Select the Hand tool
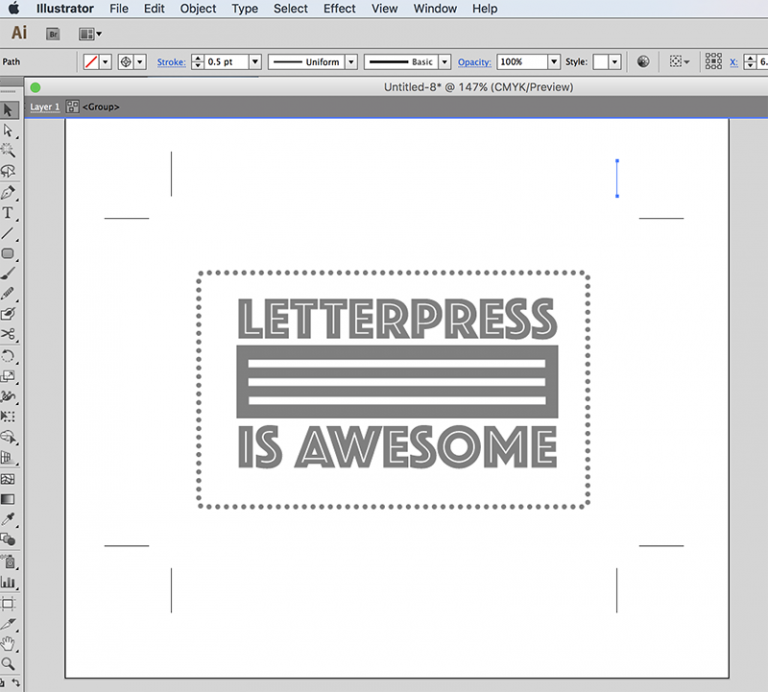Screen dimensions: 768x692 (8, 644)
